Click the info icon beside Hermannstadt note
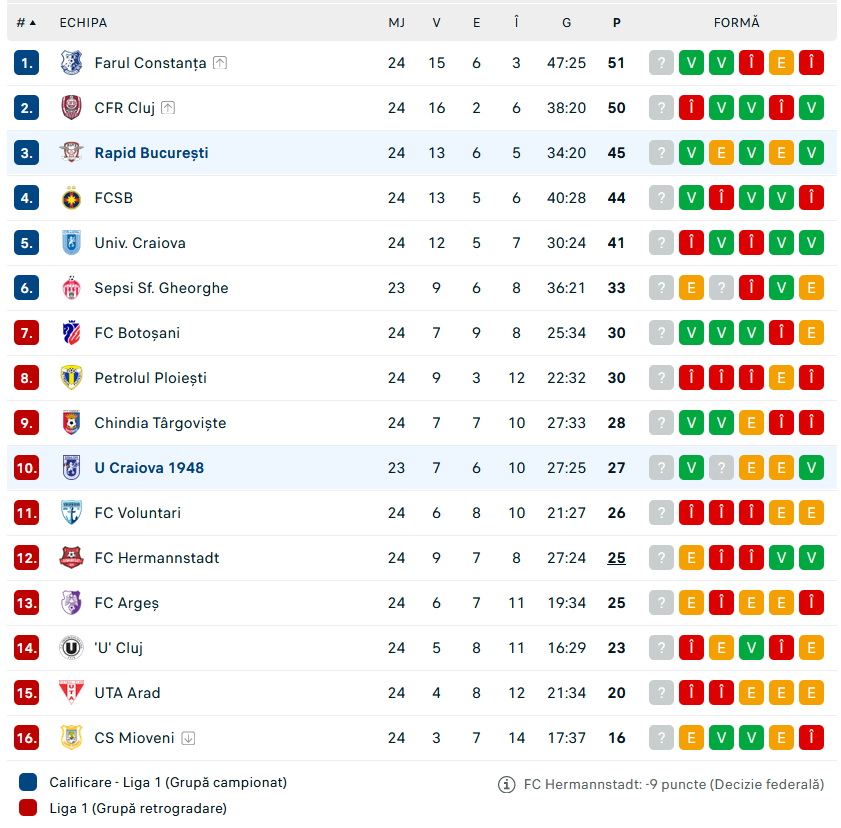This screenshot has width=841, height=828. pos(507,785)
